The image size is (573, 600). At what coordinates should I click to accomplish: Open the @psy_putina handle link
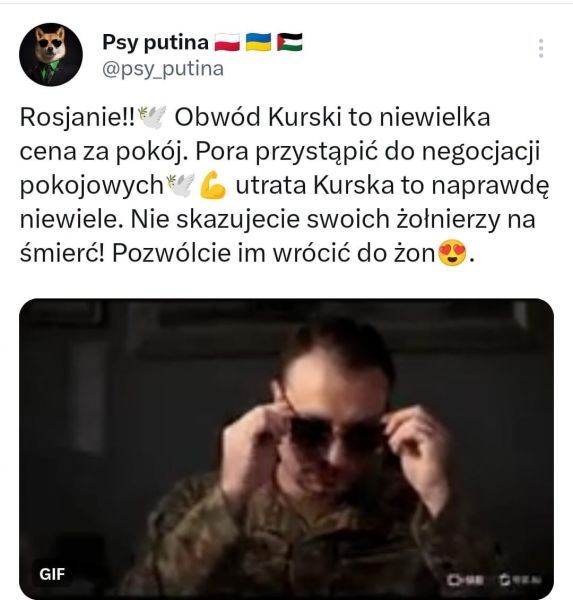(163, 69)
